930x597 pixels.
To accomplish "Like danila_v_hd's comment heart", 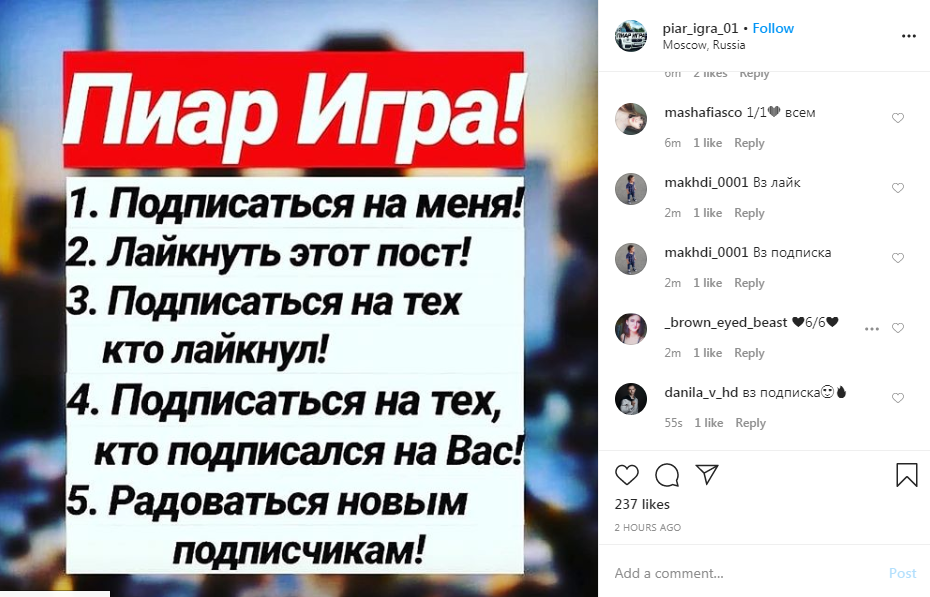I will (898, 398).
